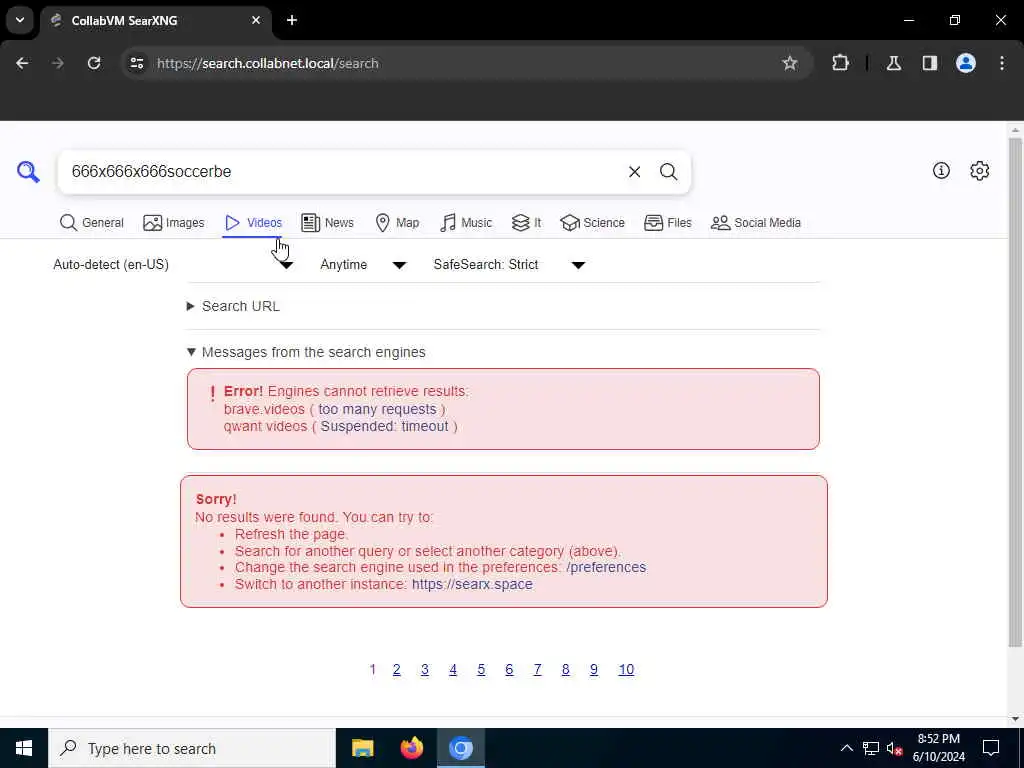Go to results page 8
This screenshot has height=768, width=1024.
point(566,669)
